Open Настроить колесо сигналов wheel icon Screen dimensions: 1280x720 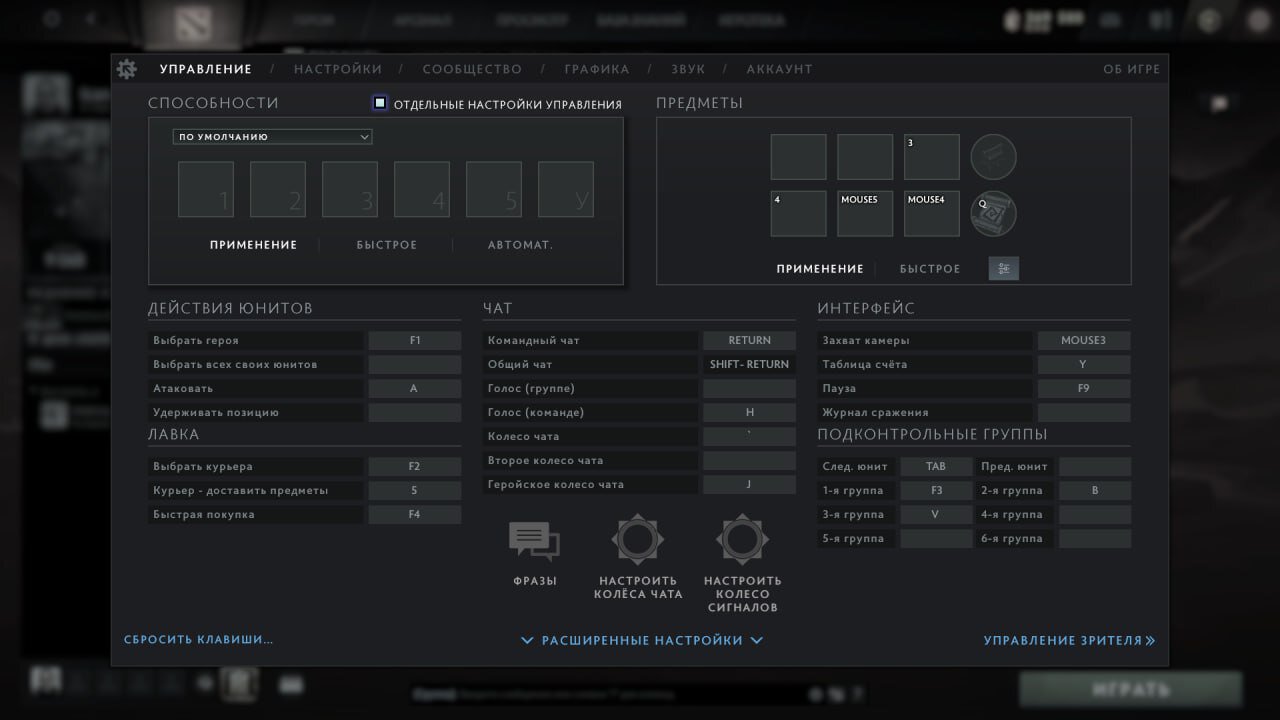(x=742, y=540)
